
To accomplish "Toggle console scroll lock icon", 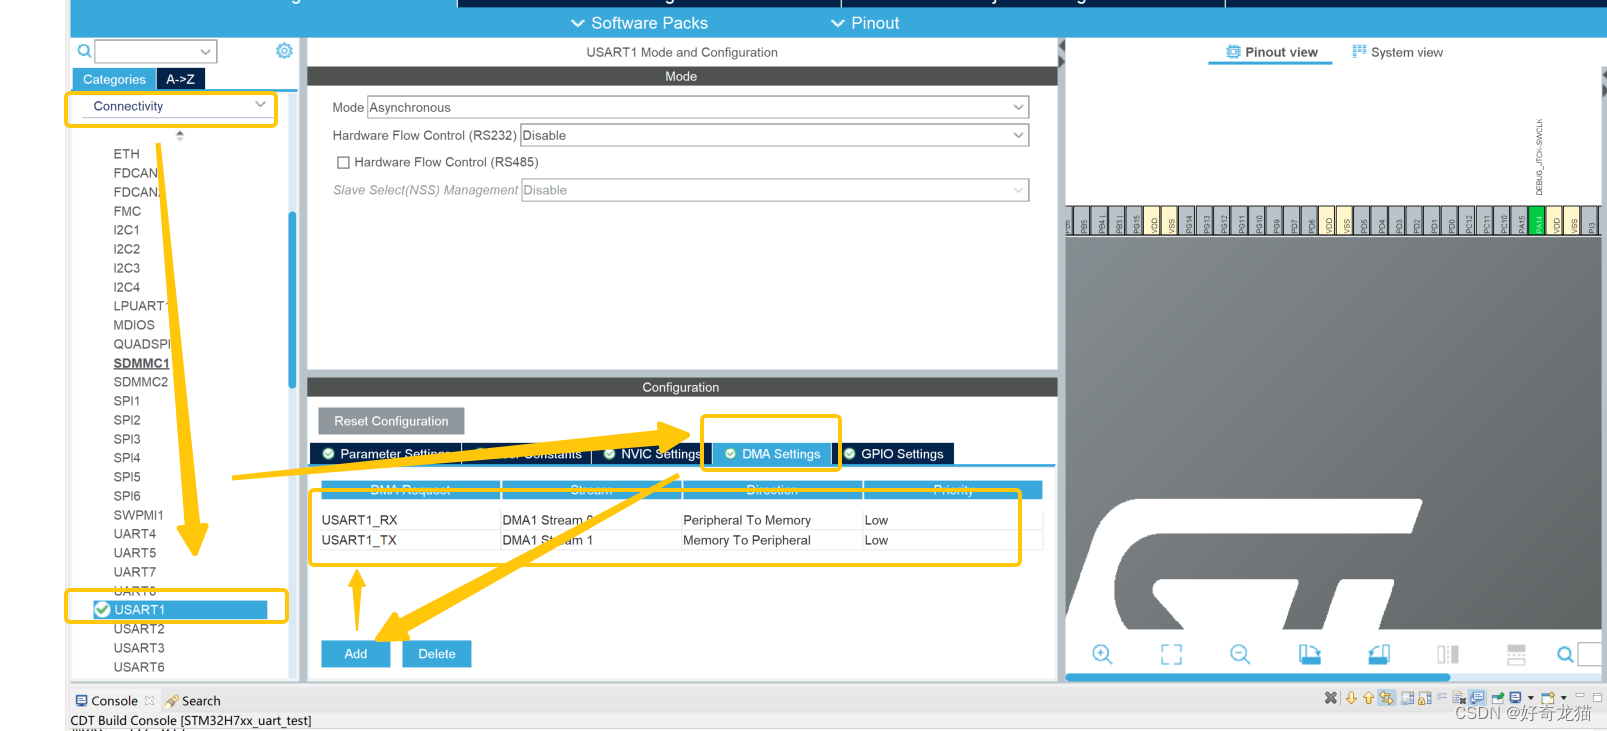I will click(1425, 698).
